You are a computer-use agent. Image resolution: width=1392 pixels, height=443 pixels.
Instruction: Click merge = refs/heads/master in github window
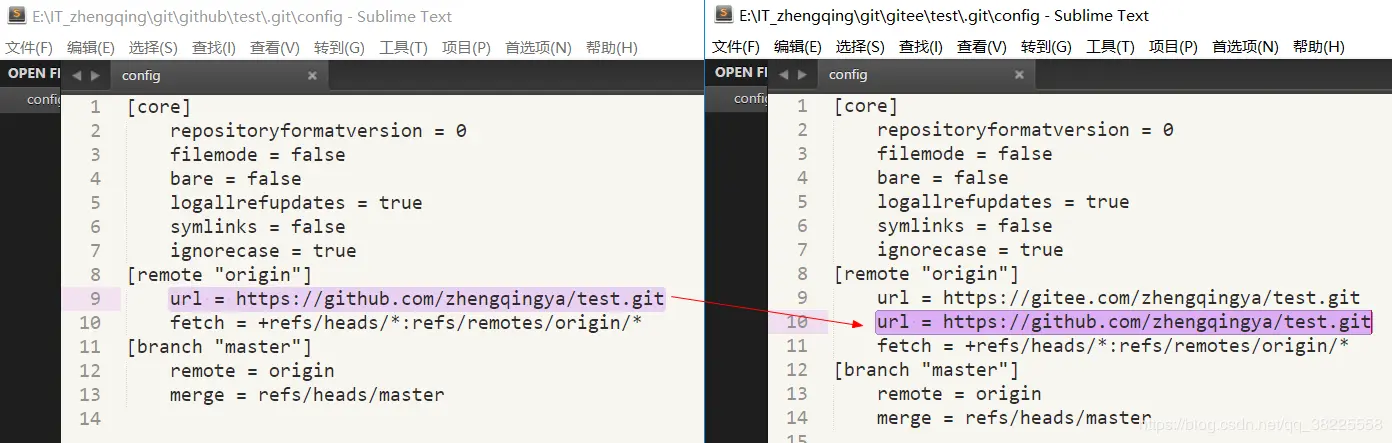307,395
